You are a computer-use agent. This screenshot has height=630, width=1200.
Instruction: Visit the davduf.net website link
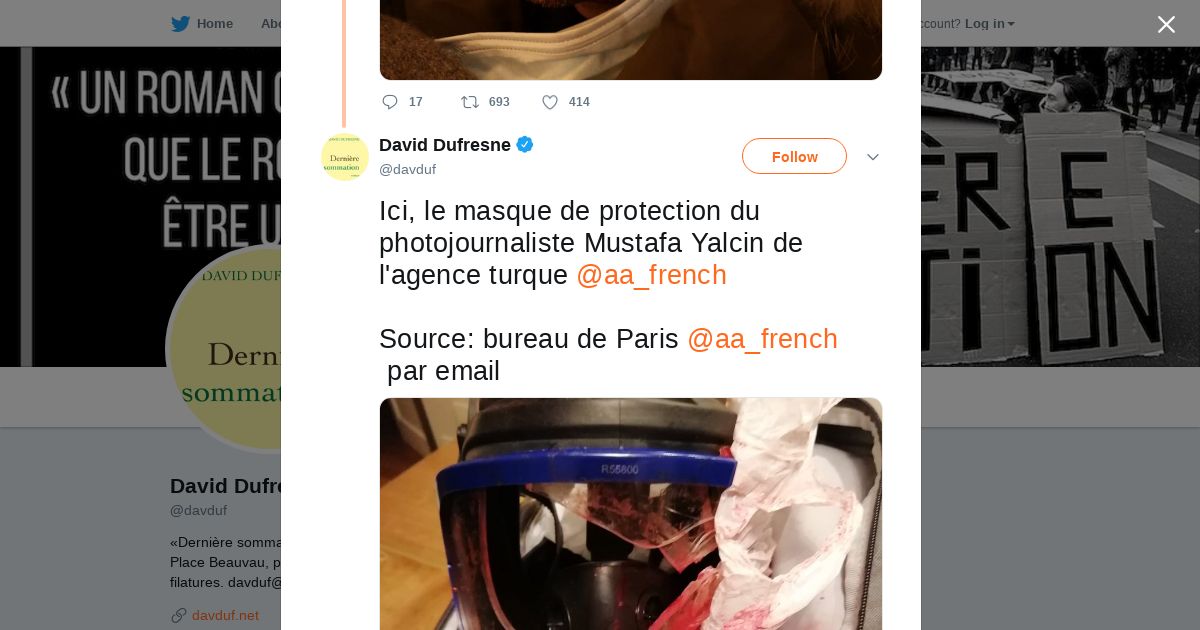click(x=225, y=615)
